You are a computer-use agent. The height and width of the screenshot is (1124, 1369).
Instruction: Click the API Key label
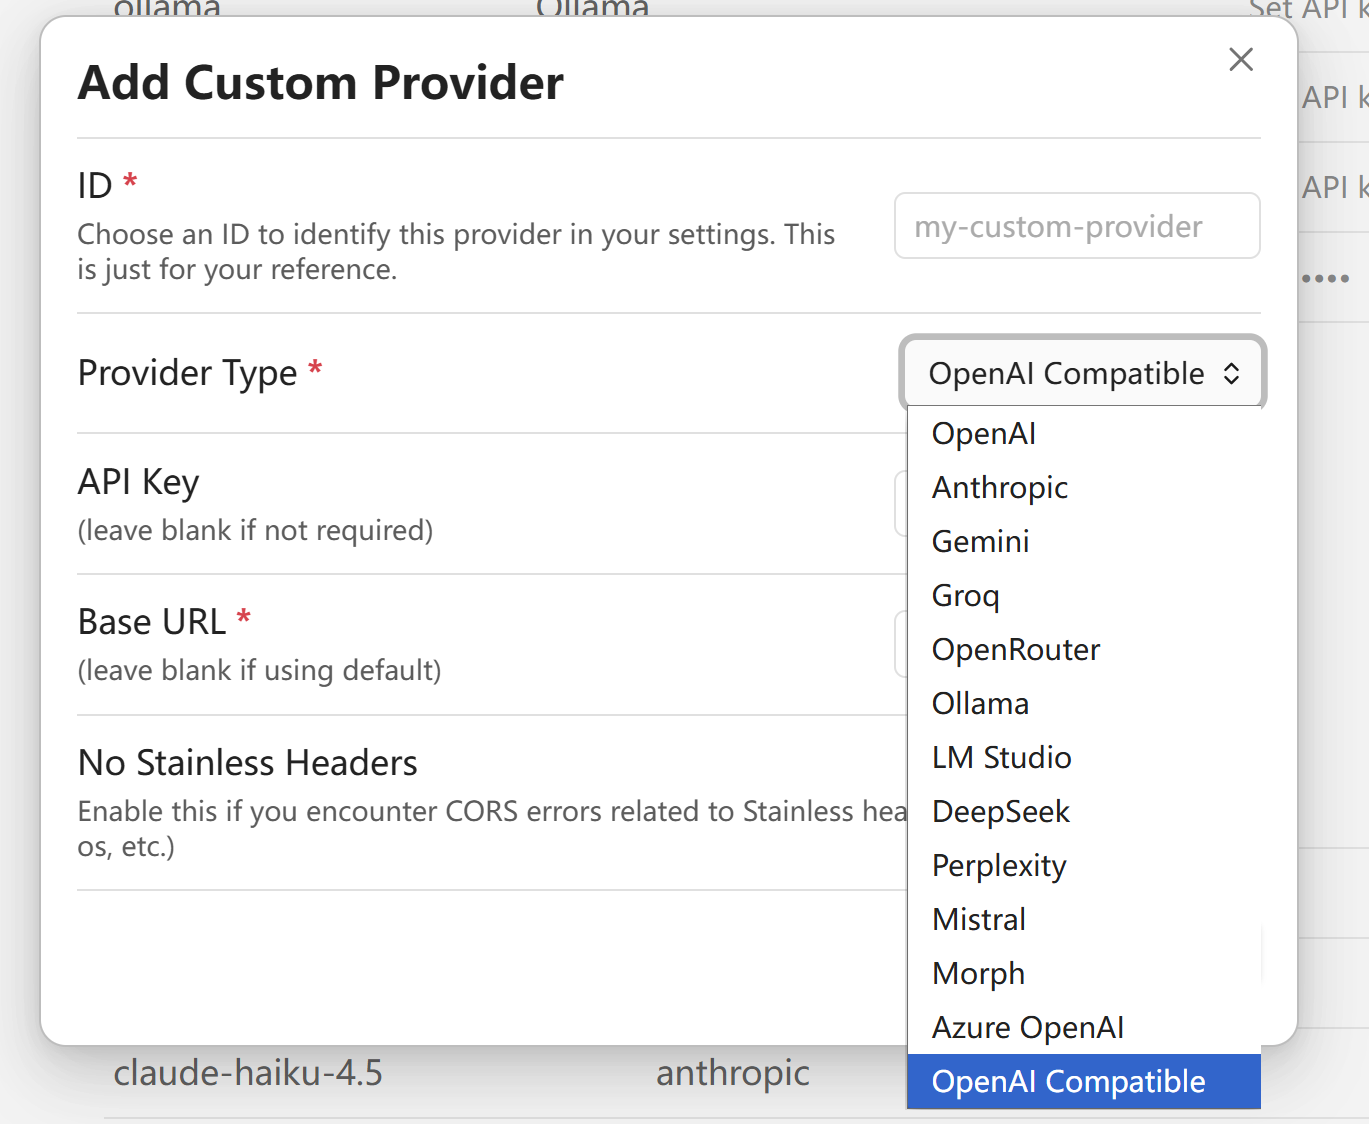(139, 482)
